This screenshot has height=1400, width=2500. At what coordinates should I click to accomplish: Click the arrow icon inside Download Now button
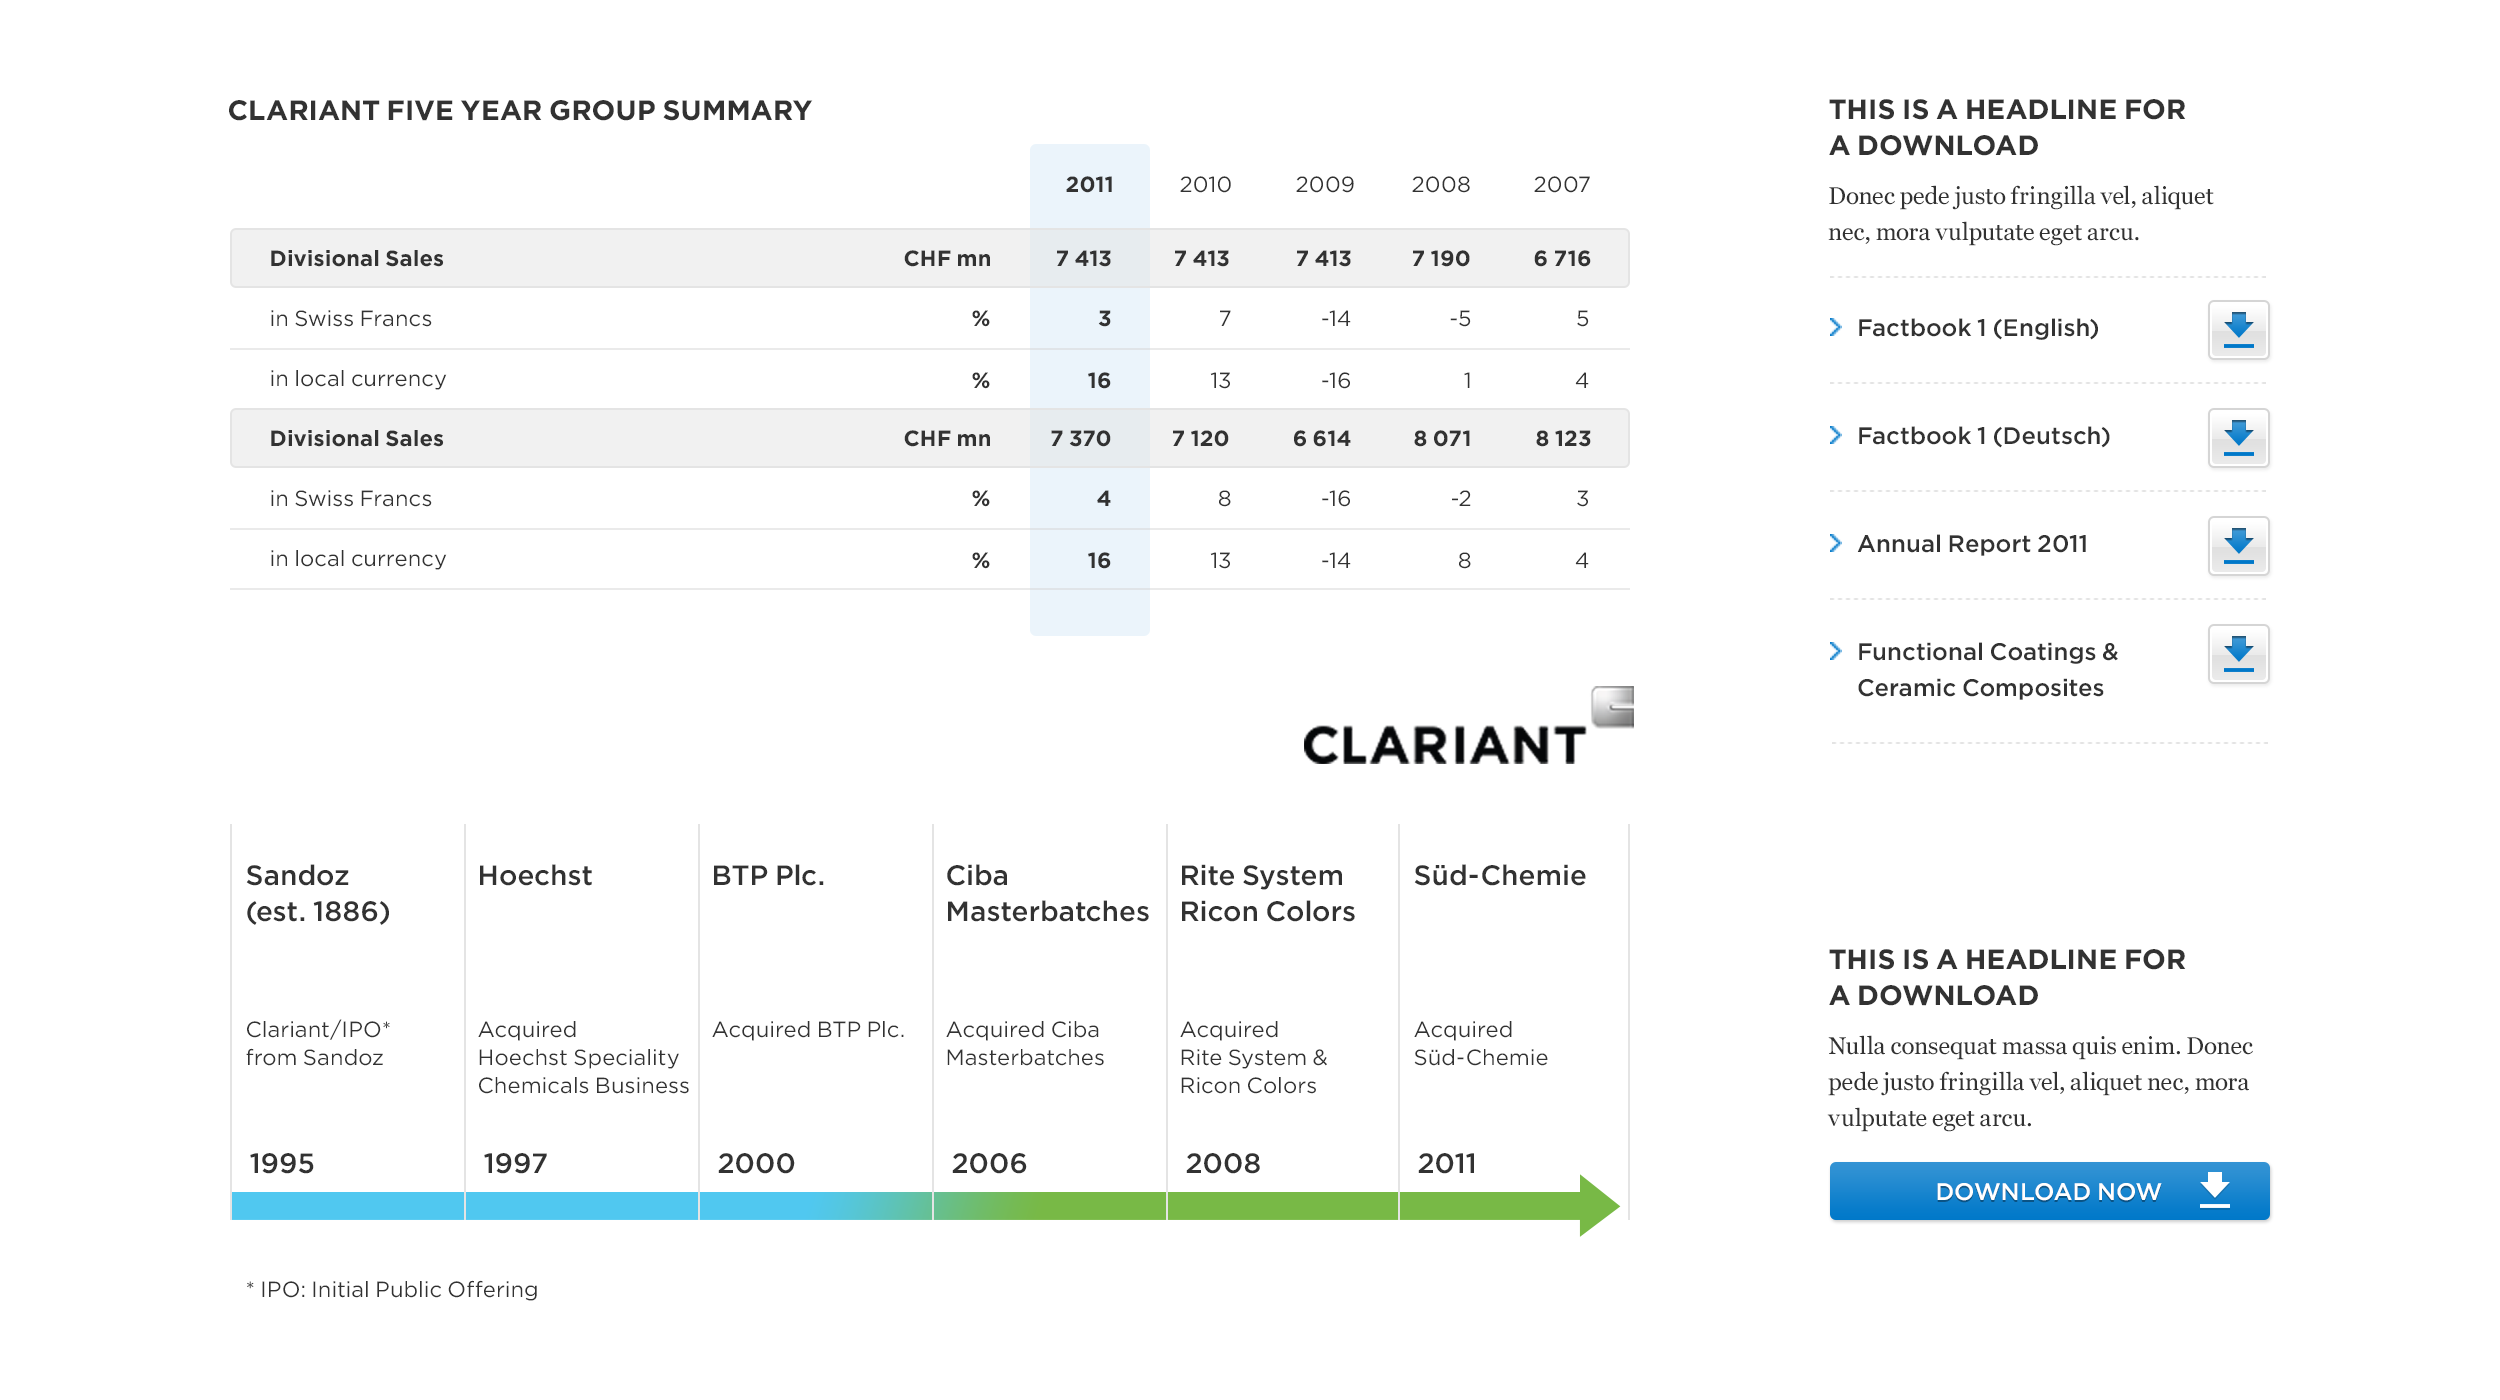click(2215, 1190)
